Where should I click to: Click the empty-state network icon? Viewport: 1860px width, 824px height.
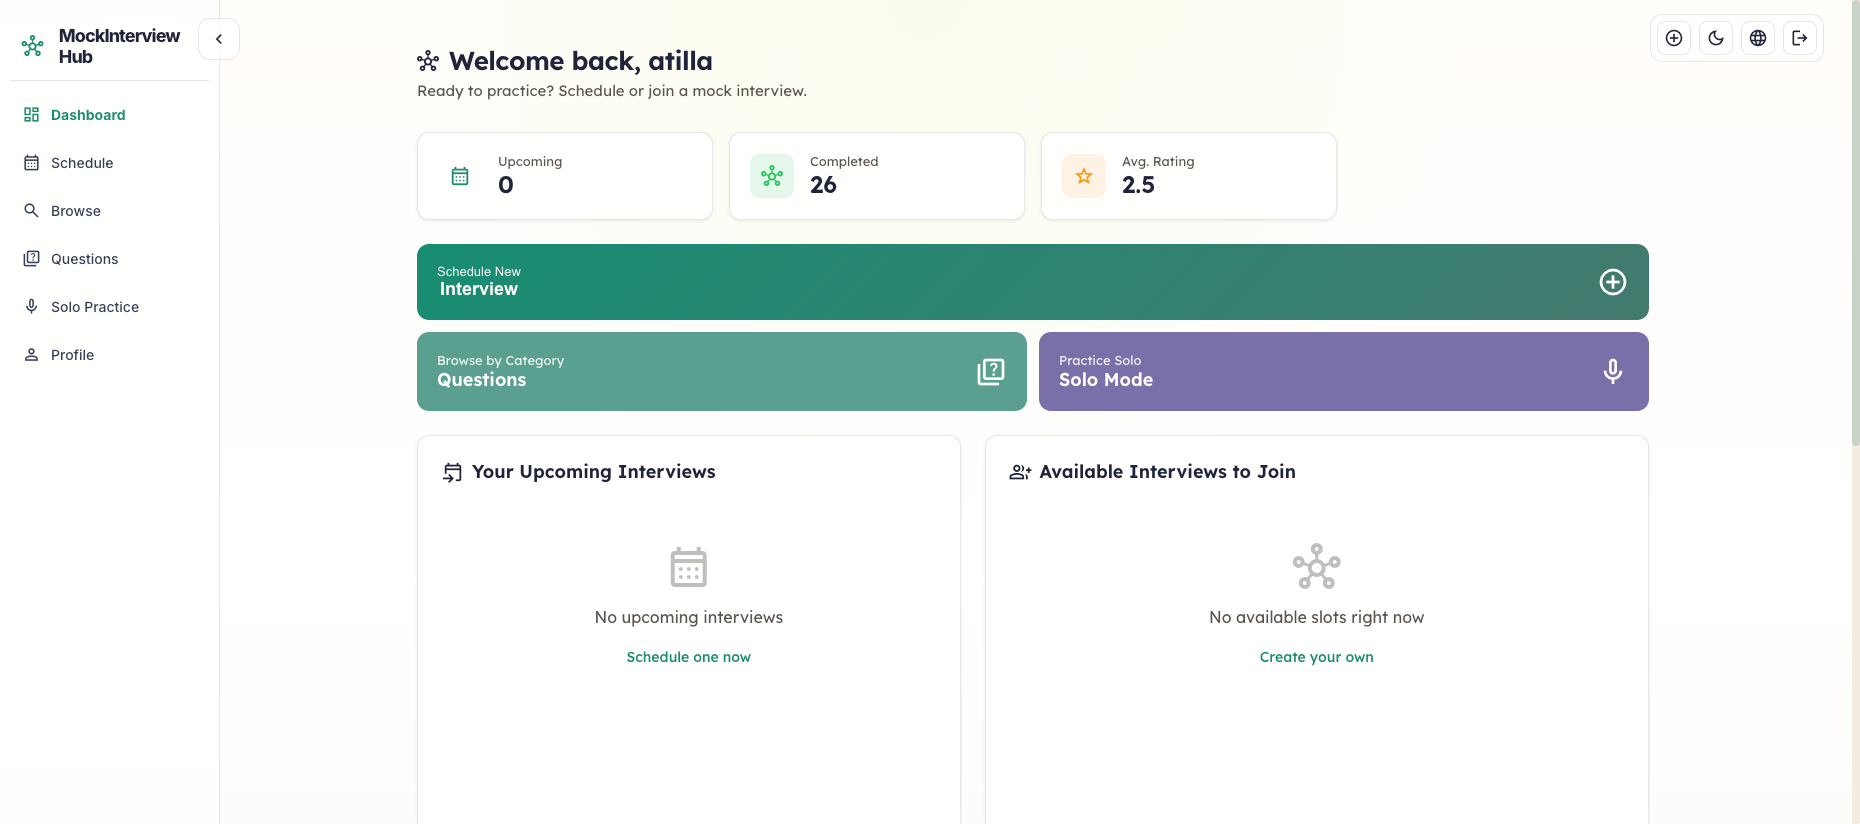[1317, 567]
